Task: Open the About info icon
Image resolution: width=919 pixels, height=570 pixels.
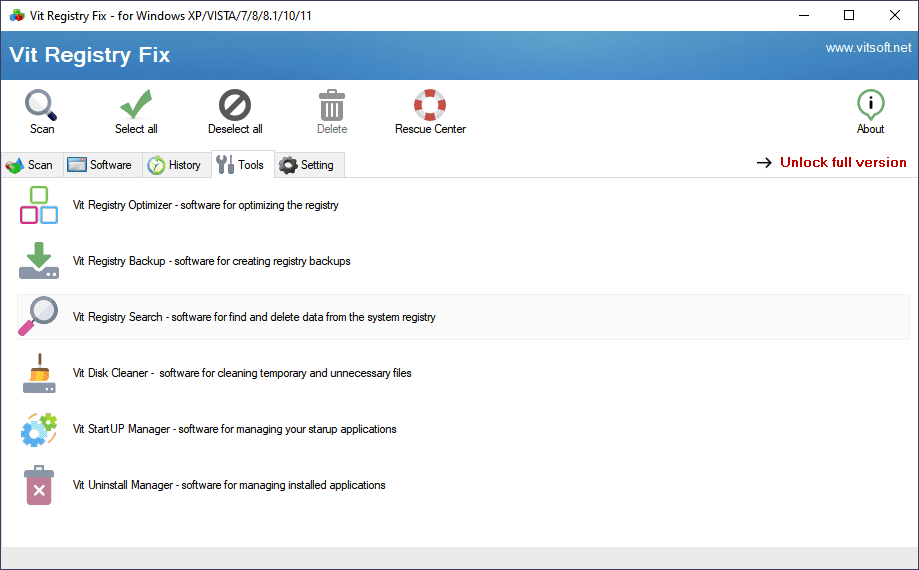Action: click(x=870, y=105)
